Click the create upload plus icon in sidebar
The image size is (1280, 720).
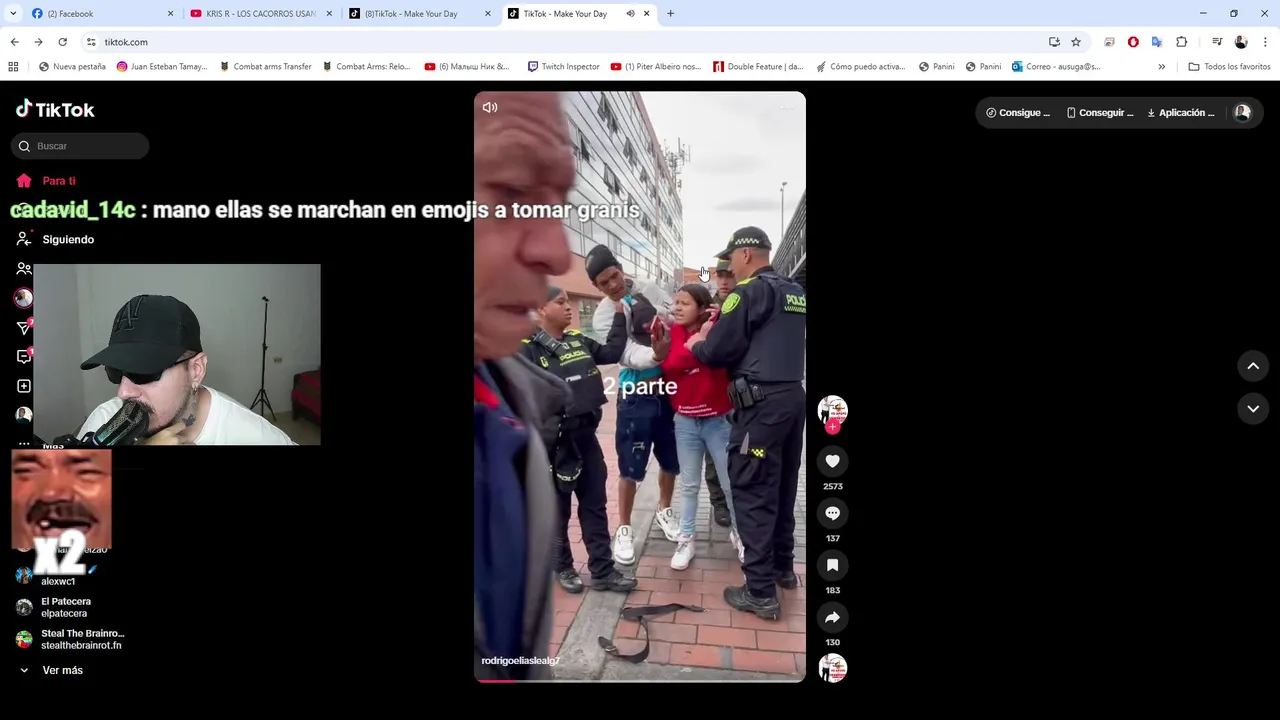(x=24, y=386)
